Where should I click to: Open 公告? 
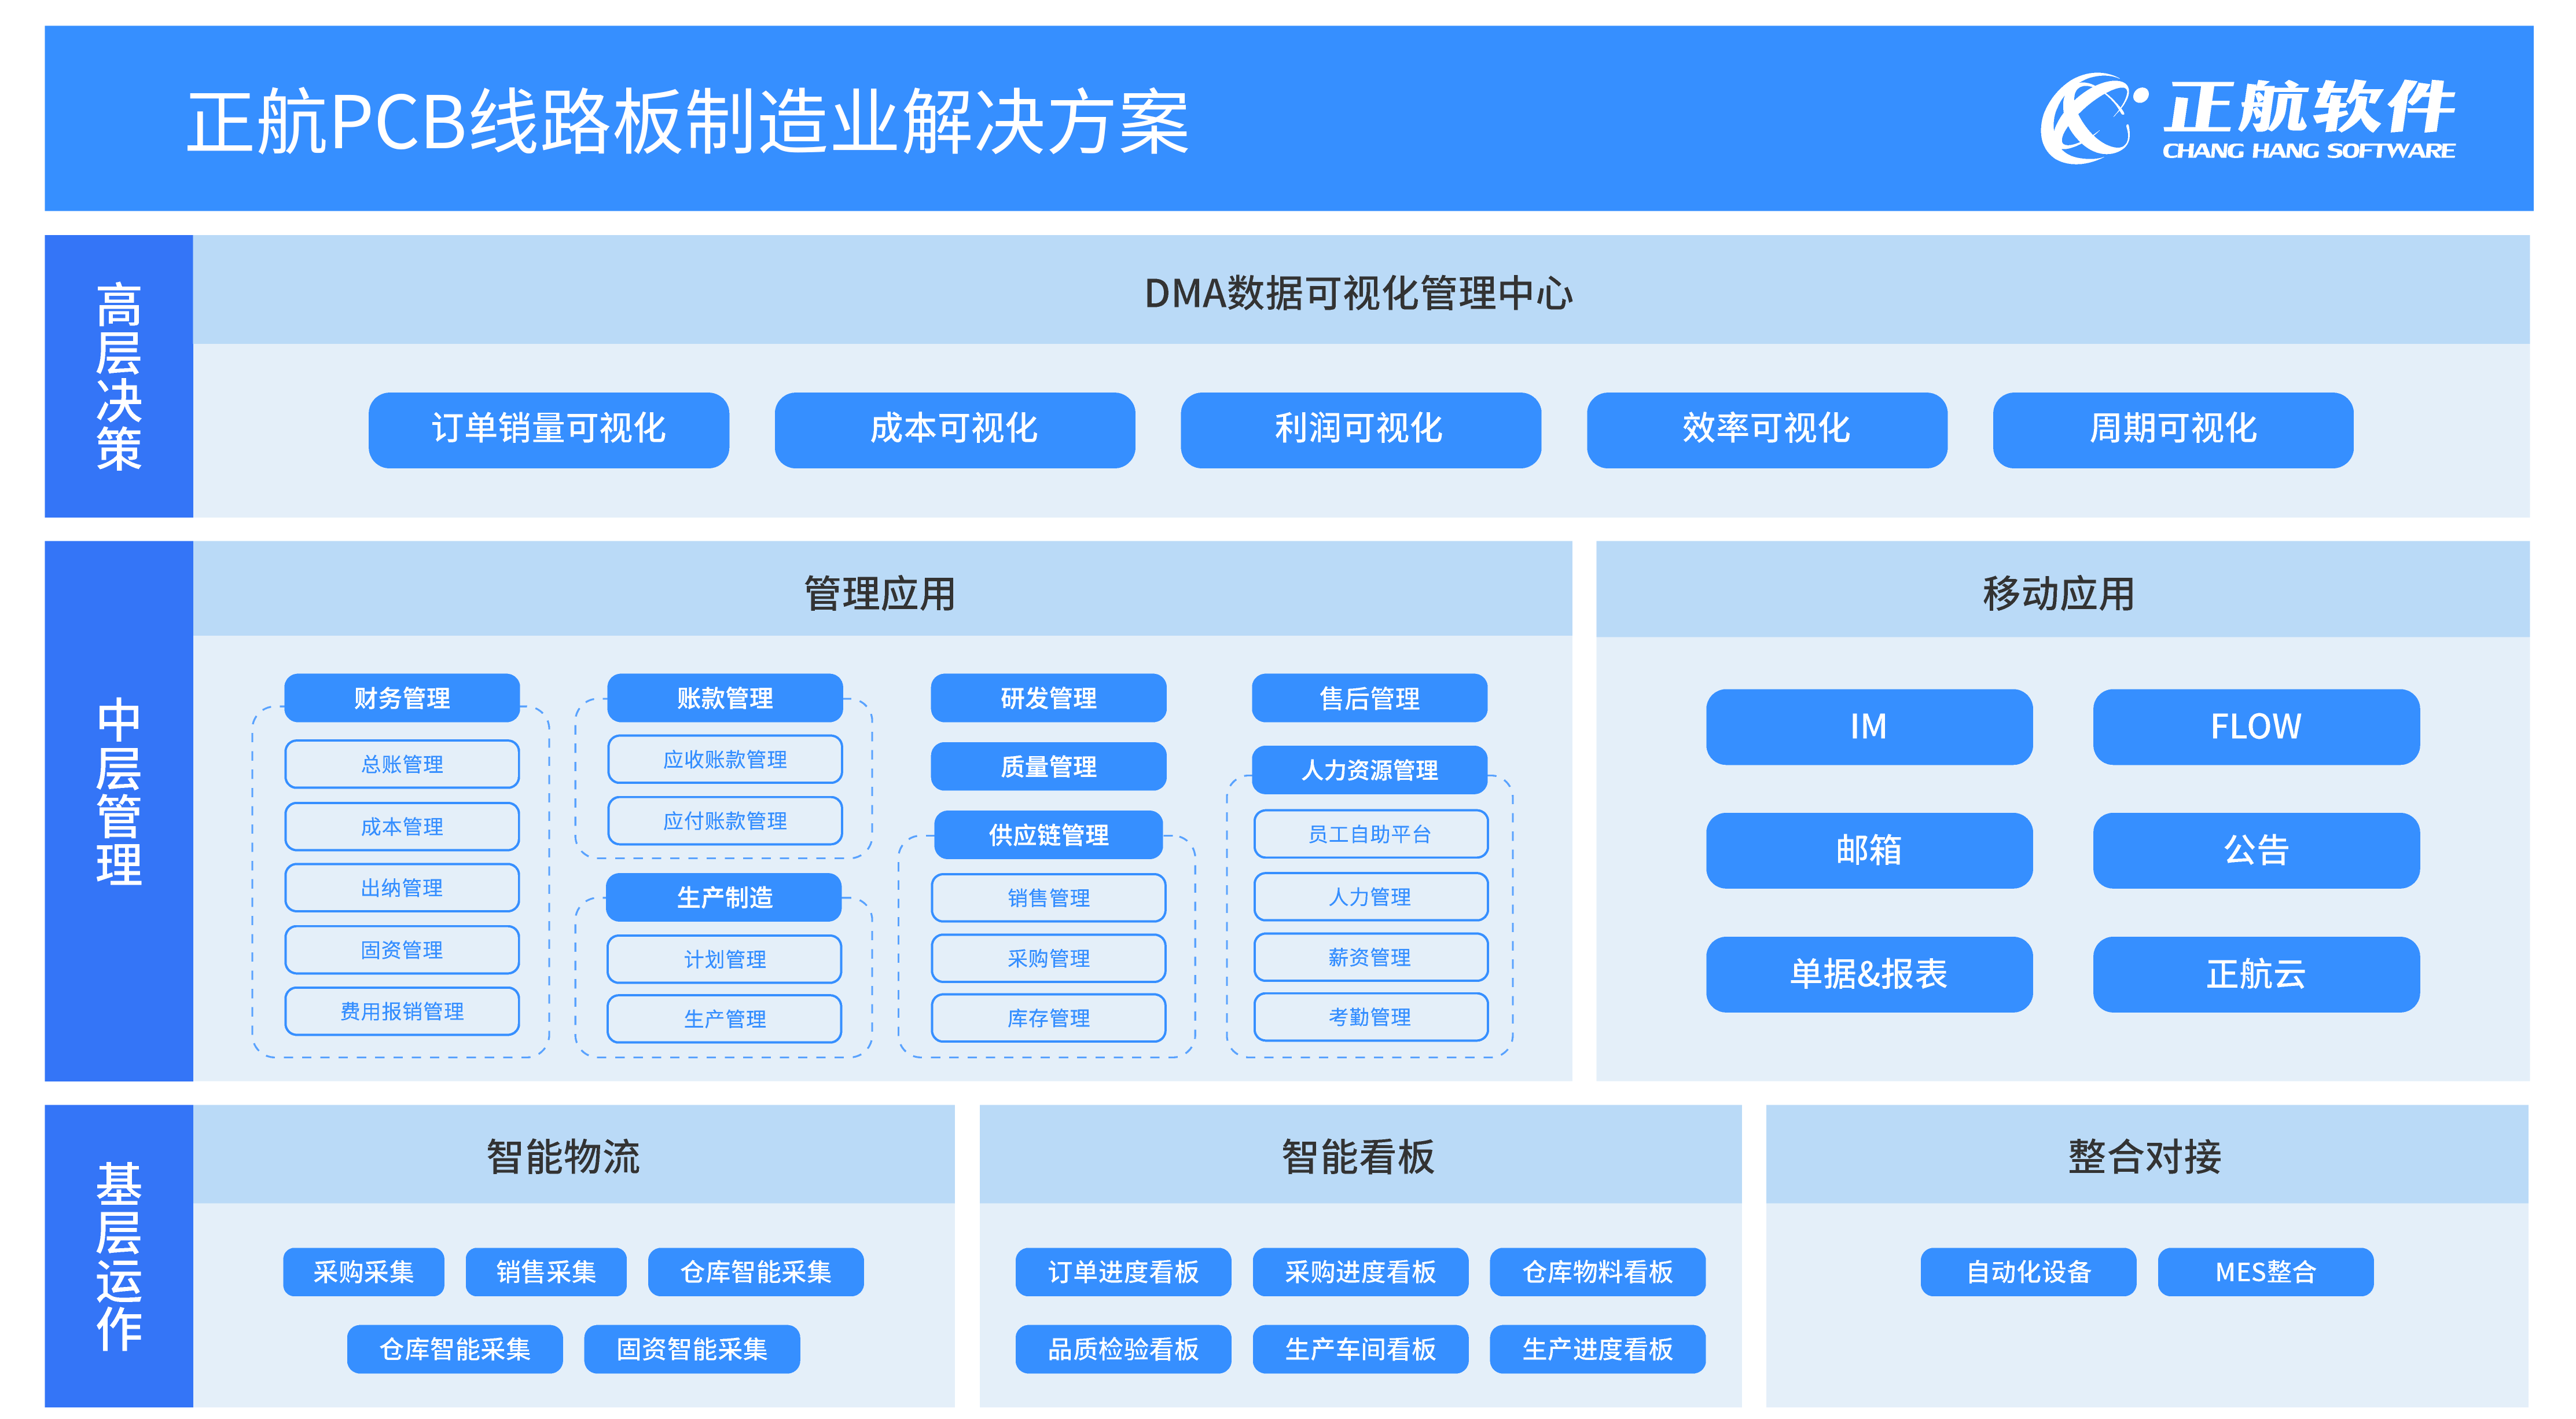pyautogui.click(x=2256, y=850)
